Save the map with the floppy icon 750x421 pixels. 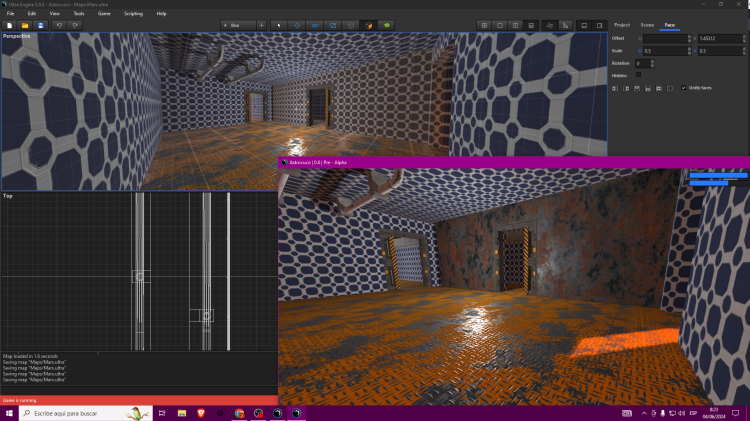[40, 24]
